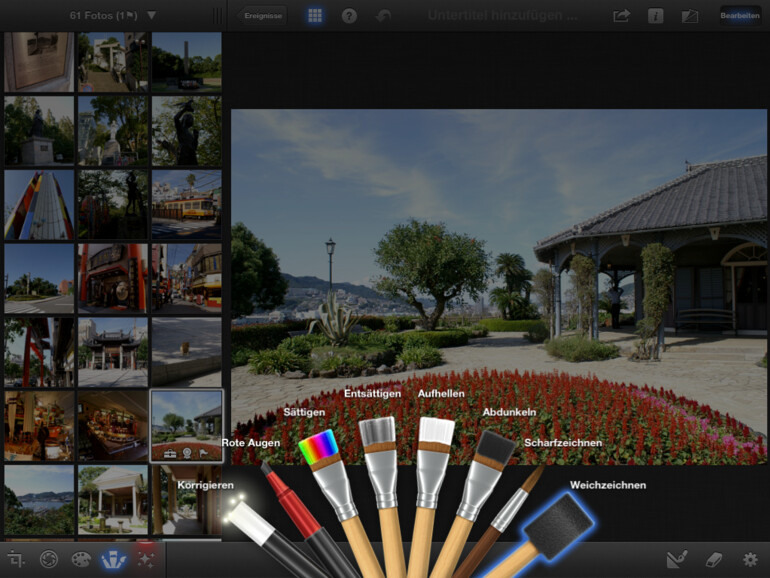The image size is (770, 578).
Task: Open the settings gear options
Action: pos(749,560)
